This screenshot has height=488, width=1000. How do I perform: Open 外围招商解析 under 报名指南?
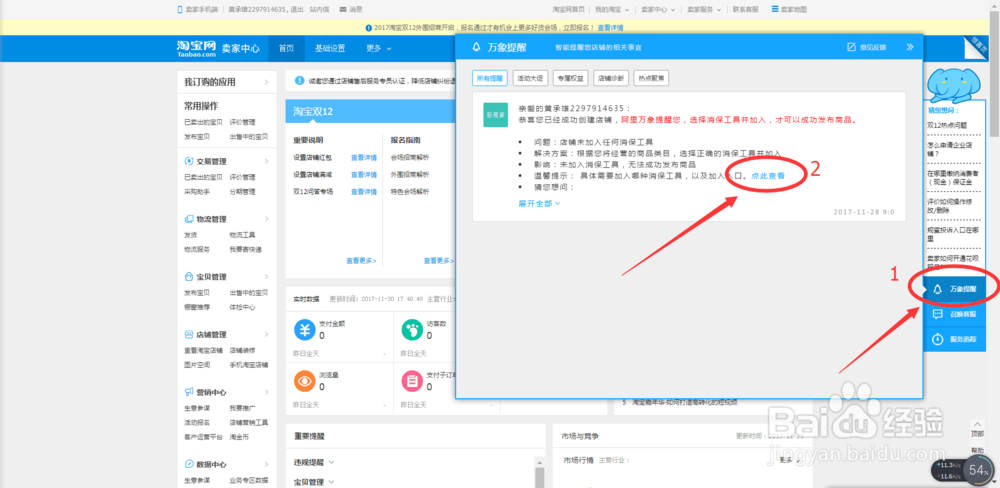pyautogui.click(x=409, y=175)
